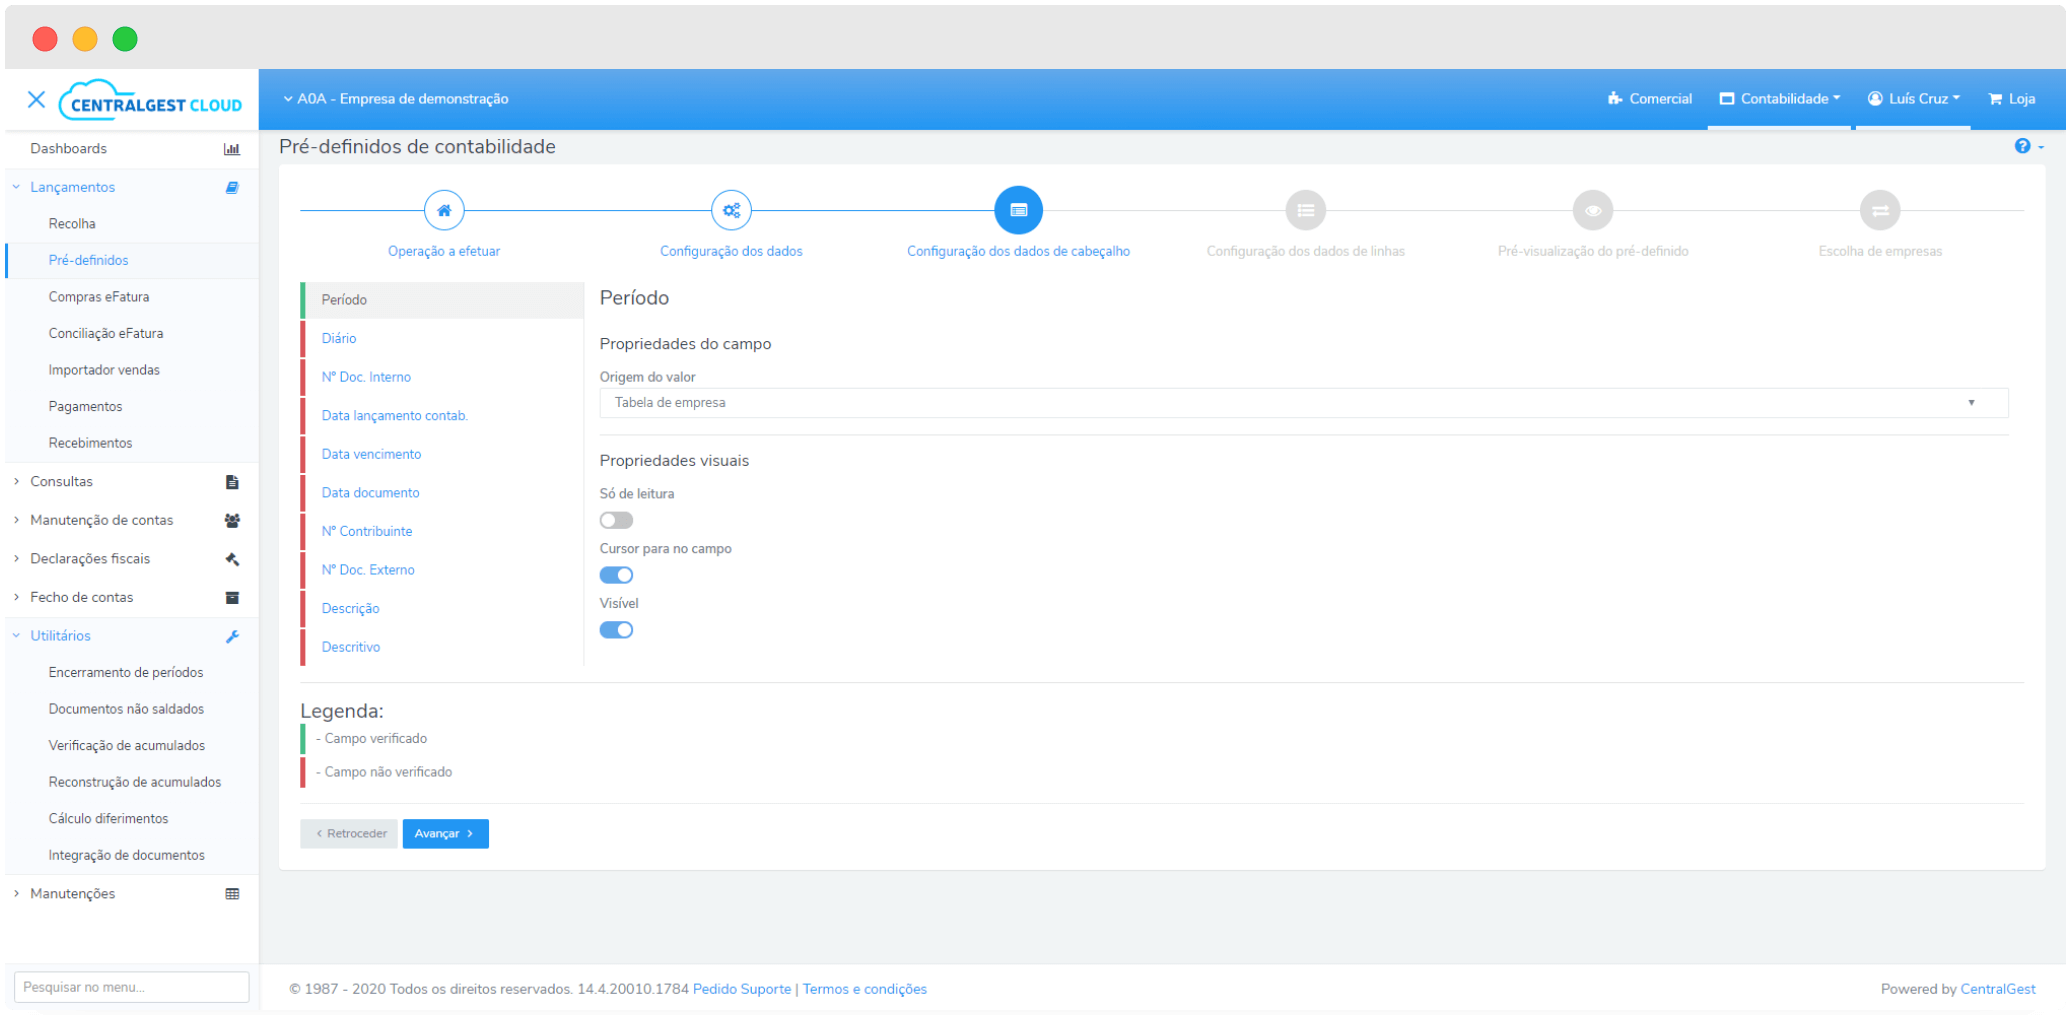Open the Origem do valor dropdown
Viewport: 2071px width, 1015px height.
pyautogui.click(x=1303, y=403)
